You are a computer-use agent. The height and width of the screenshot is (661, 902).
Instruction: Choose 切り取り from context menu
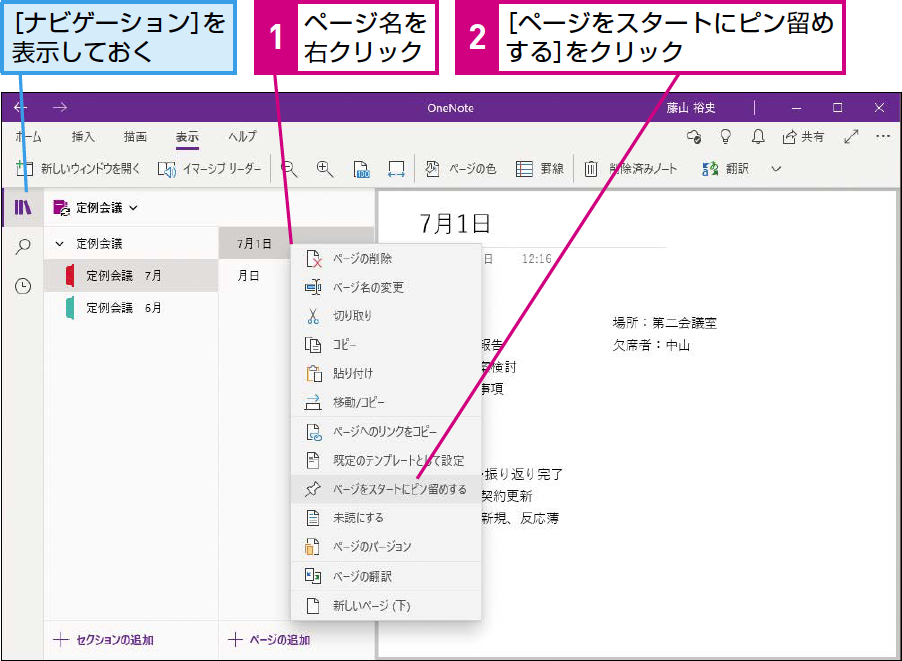[x=386, y=316]
